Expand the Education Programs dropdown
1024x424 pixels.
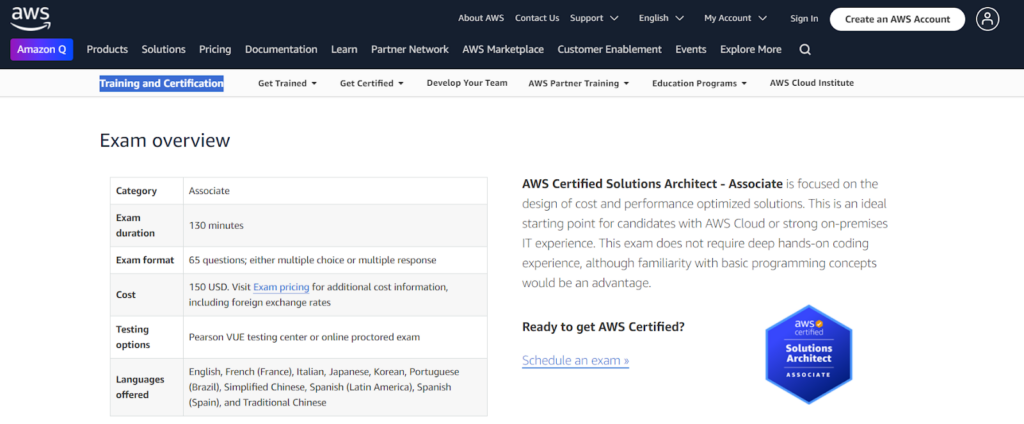click(x=699, y=84)
